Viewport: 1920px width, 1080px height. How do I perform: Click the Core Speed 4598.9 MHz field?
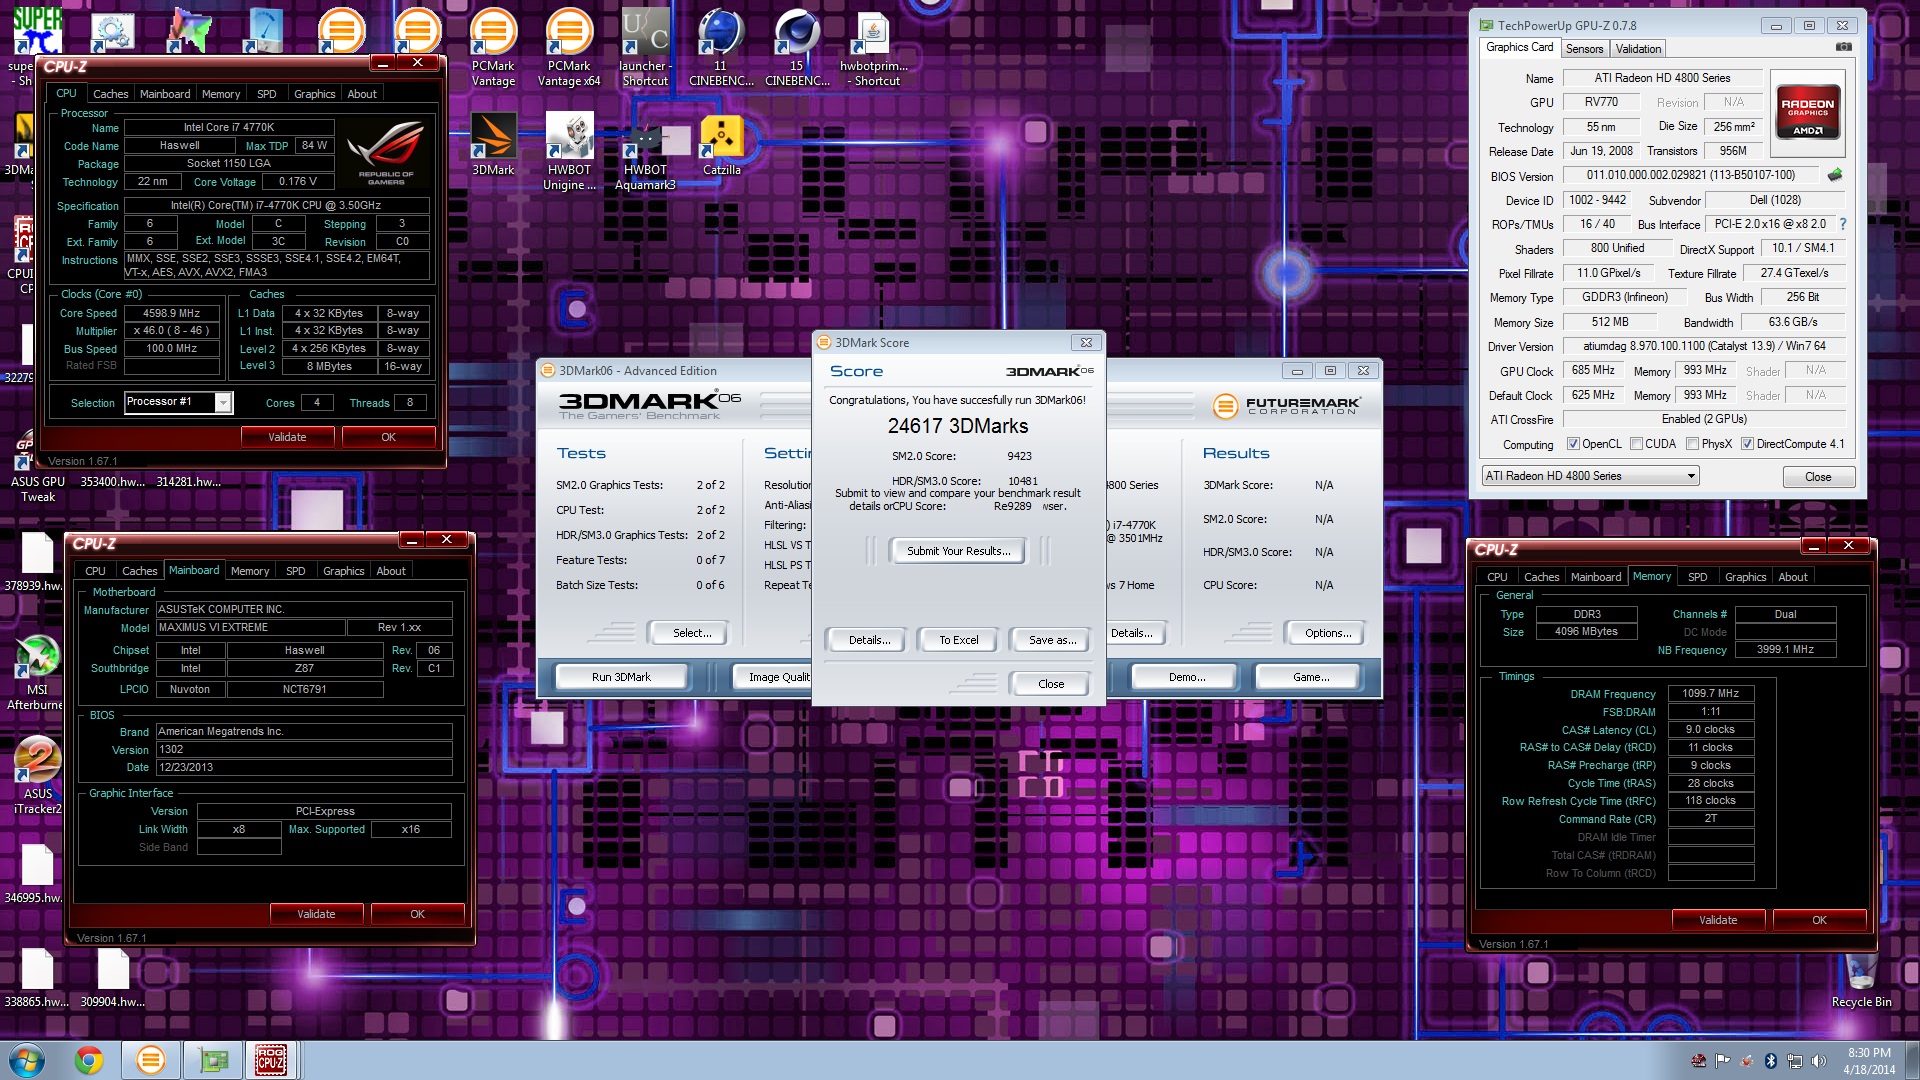[x=171, y=313]
